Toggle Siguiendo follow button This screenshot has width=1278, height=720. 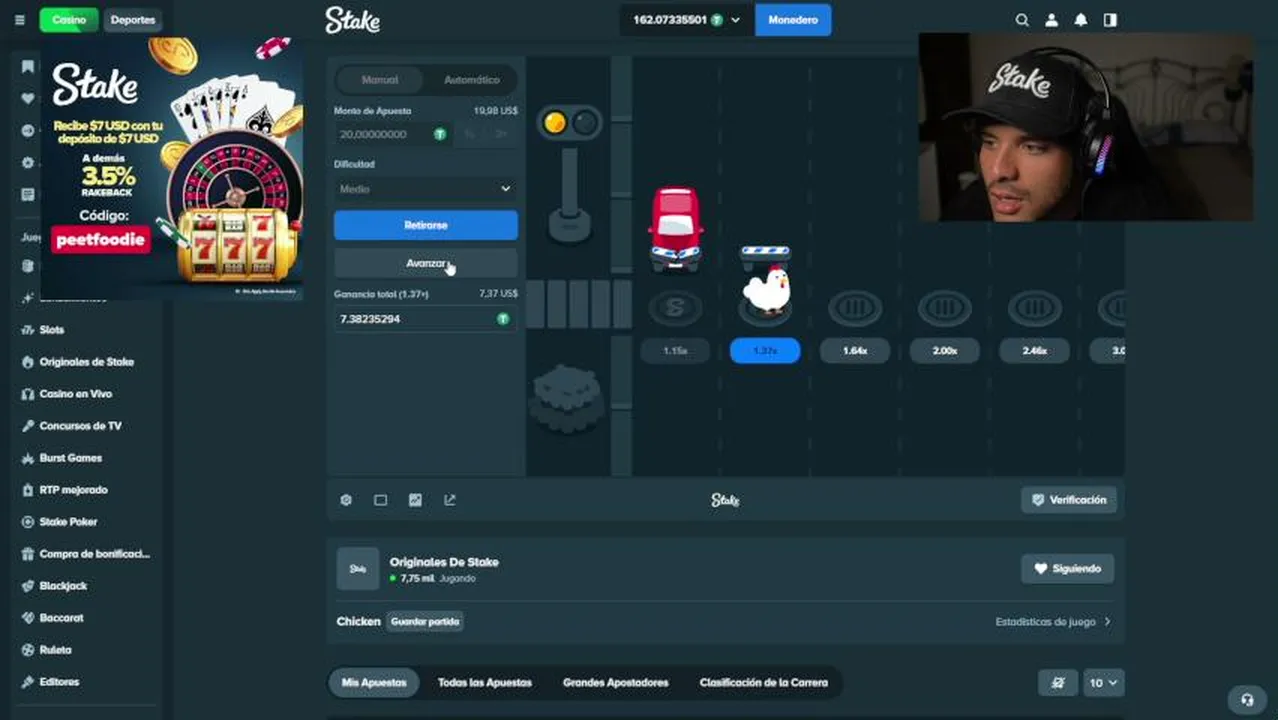coord(1067,569)
